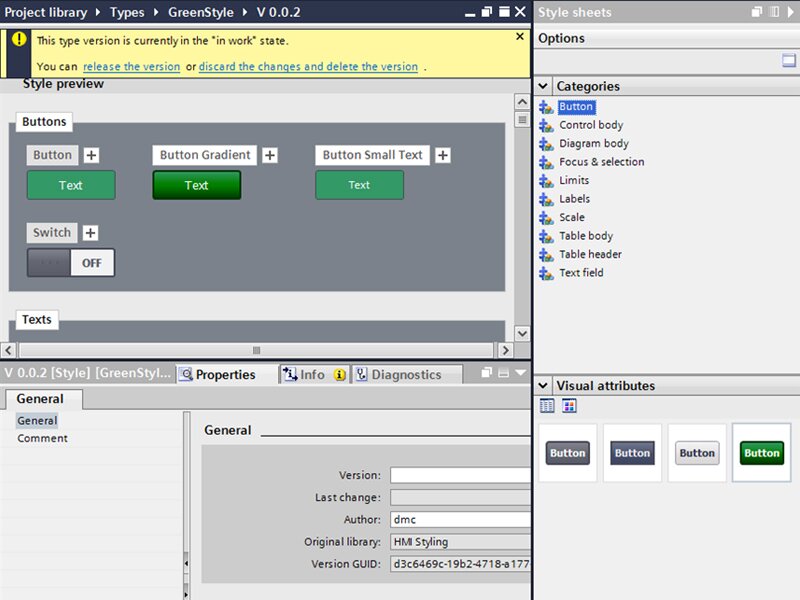Add variant to Button Small Text with plus
The width and height of the screenshot is (800, 600).
pos(443,155)
